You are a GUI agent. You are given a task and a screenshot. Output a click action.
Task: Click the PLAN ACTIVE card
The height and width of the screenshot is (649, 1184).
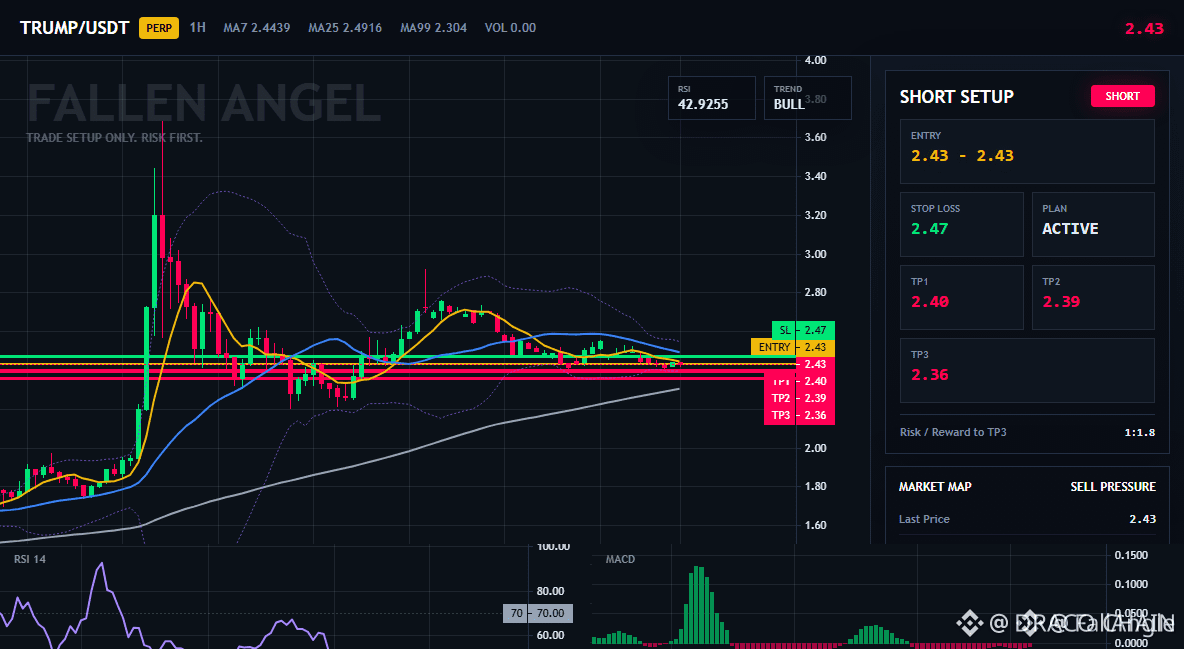coord(1093,224)
